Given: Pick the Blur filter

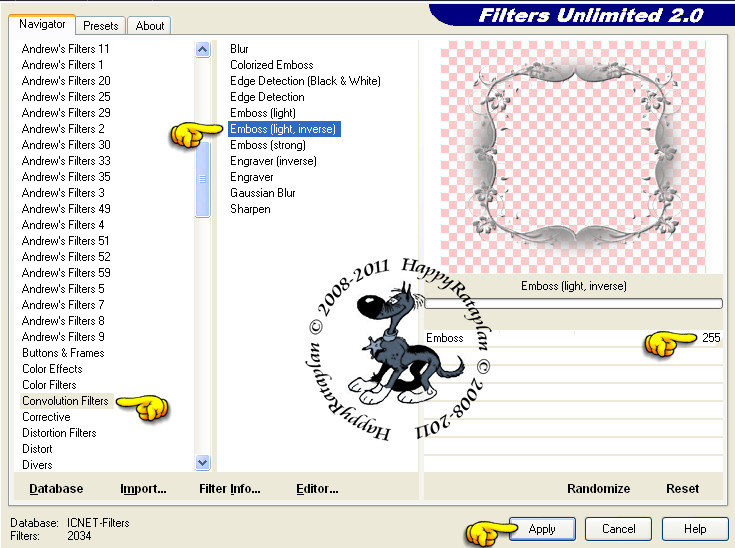Looking at the screenshot, I should [x=239, y=49].
